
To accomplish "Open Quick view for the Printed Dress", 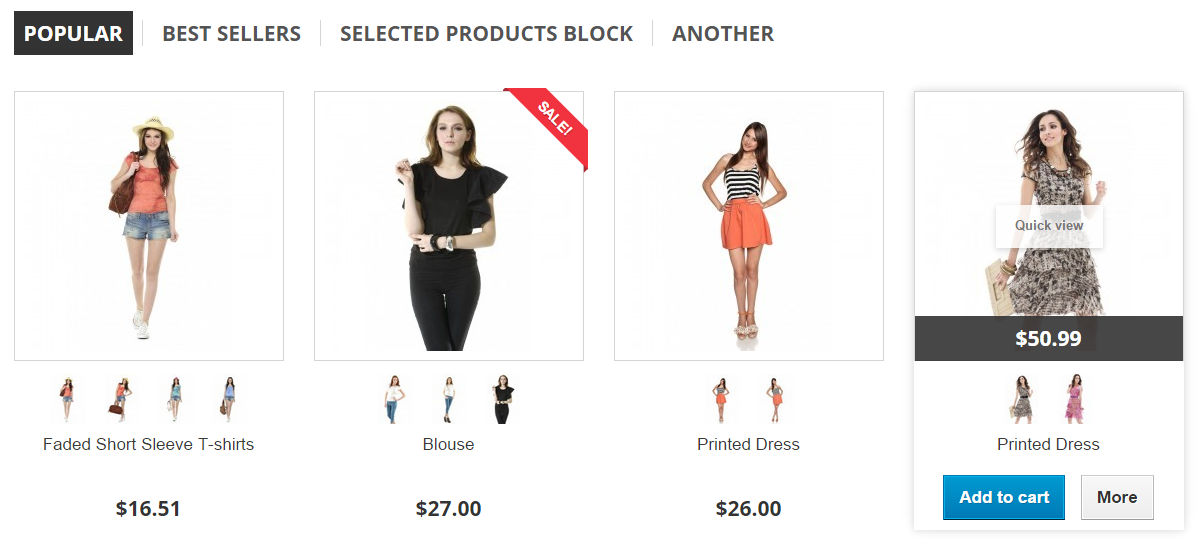I will click(1048, 226).
